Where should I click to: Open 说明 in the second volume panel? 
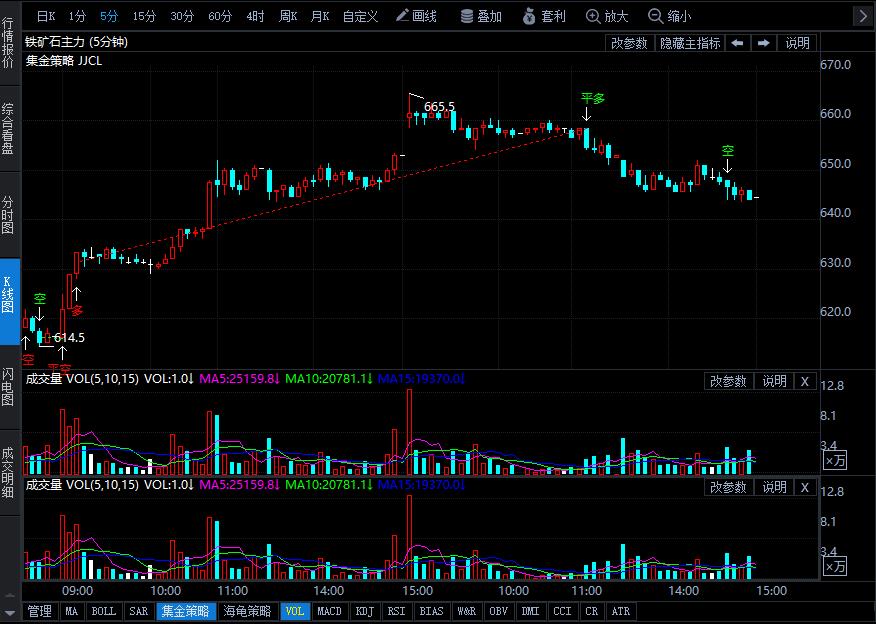[x=774, y=487]
